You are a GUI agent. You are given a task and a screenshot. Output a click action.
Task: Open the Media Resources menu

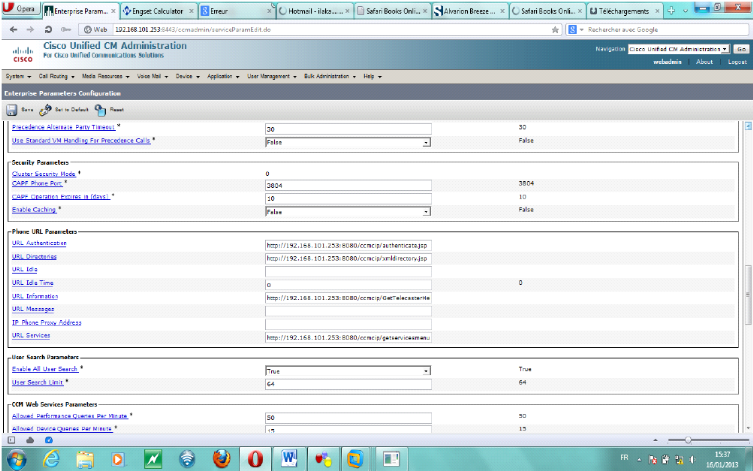click(105, 76)
